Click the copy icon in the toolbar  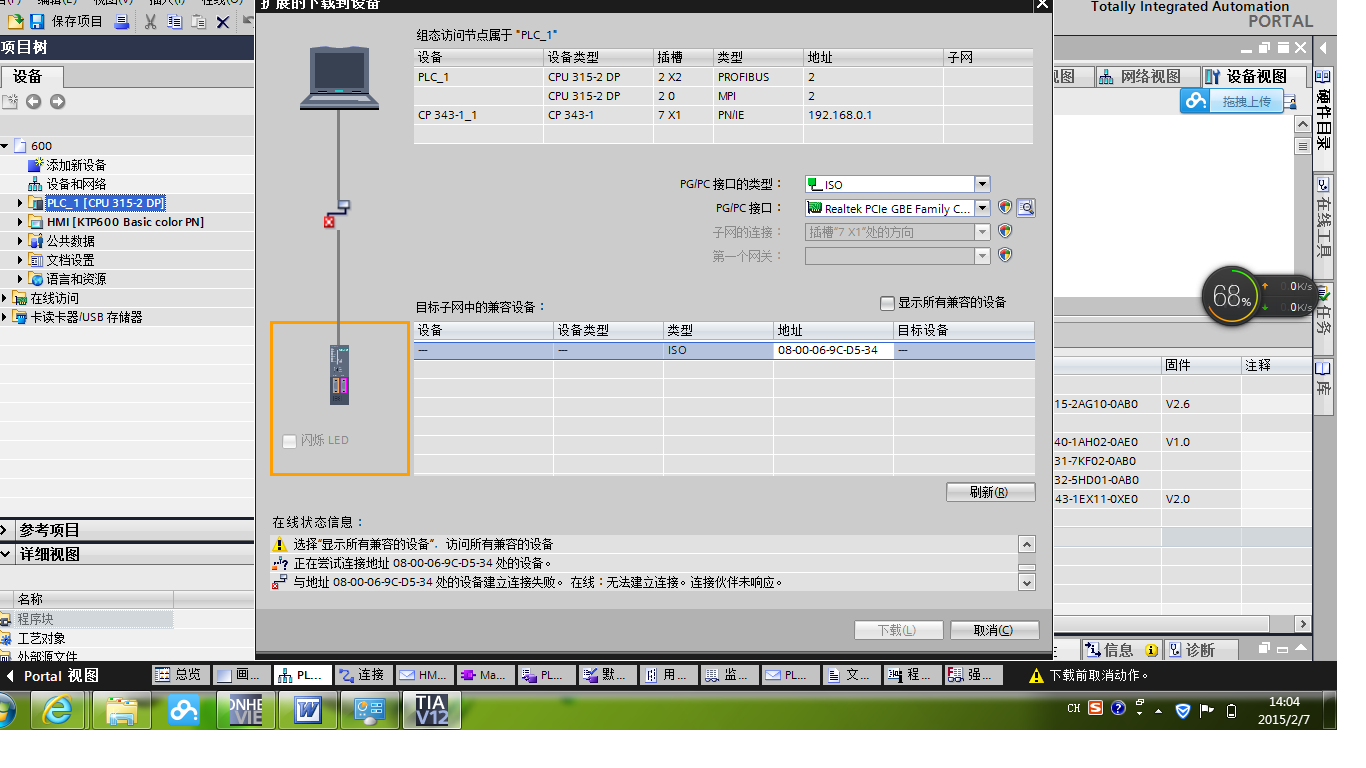click(175, 21)
